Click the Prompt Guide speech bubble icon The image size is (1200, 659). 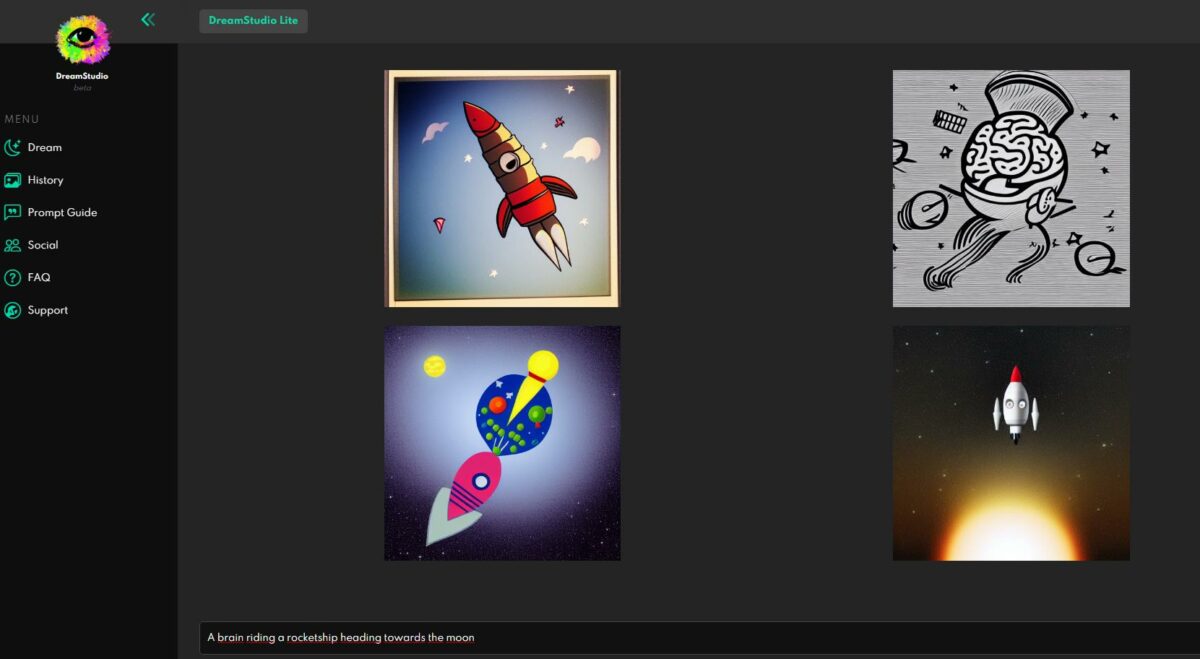click(x=12, y=213)
